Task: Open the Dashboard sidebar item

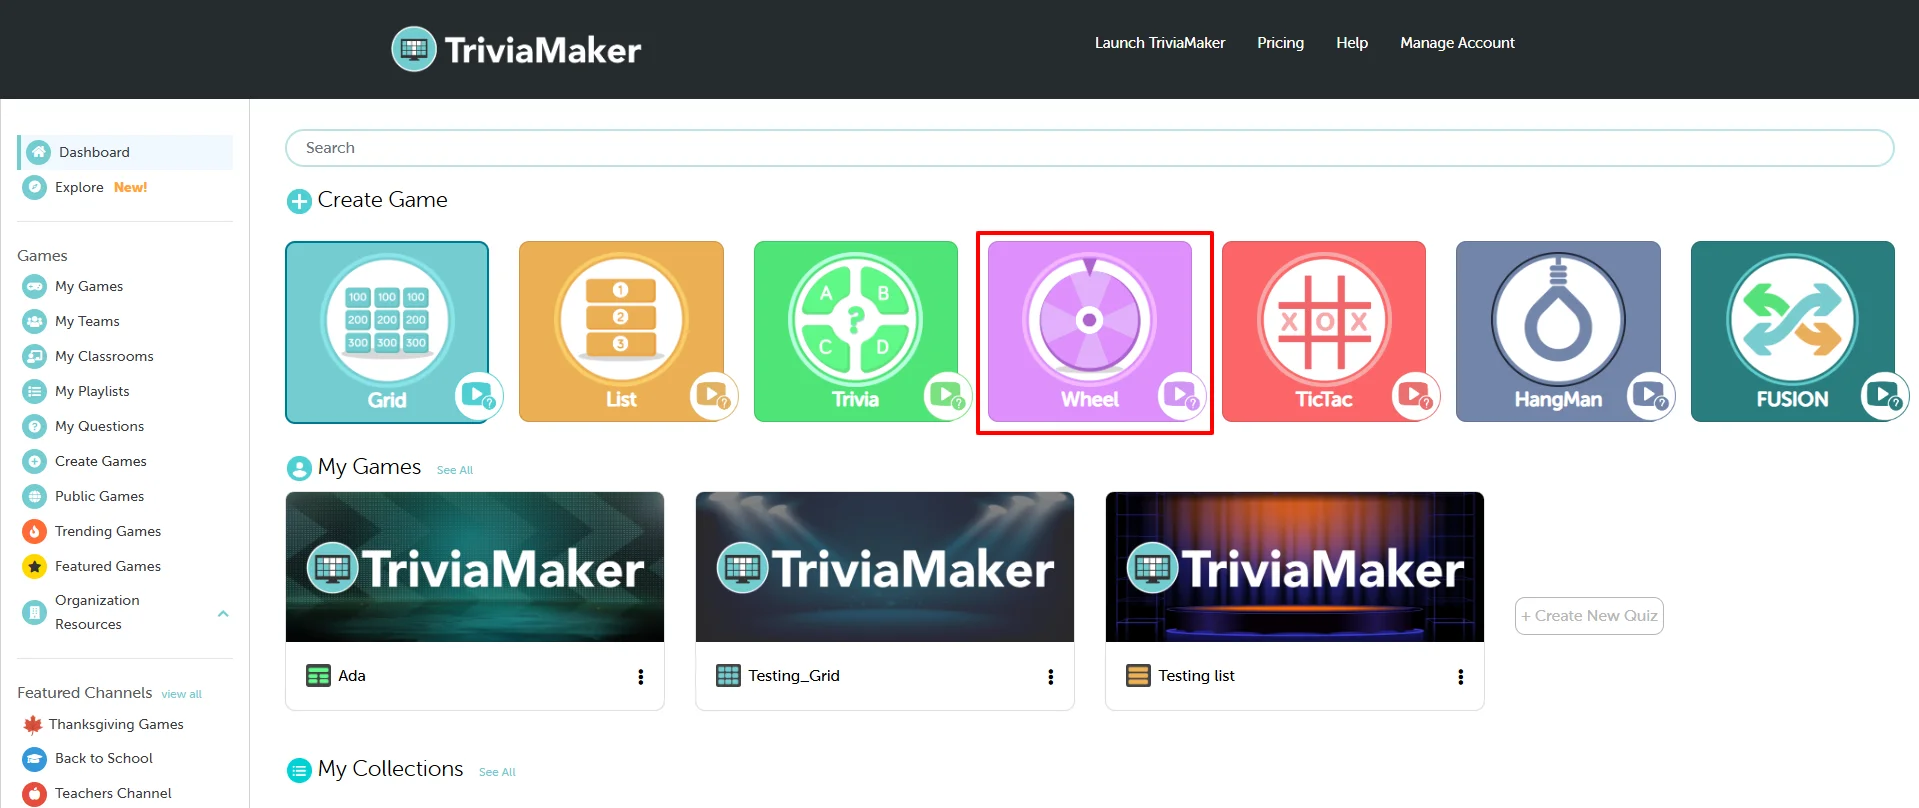Action: point(126,152)
